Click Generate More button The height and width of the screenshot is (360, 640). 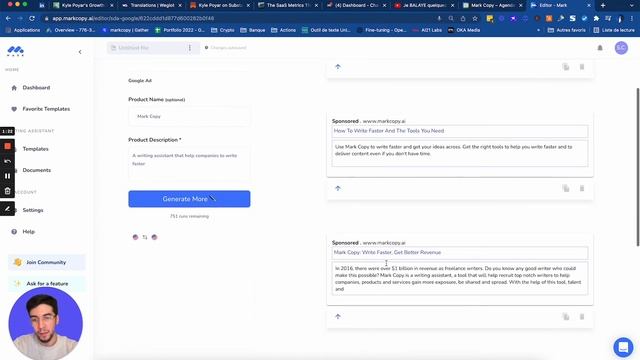189,199
